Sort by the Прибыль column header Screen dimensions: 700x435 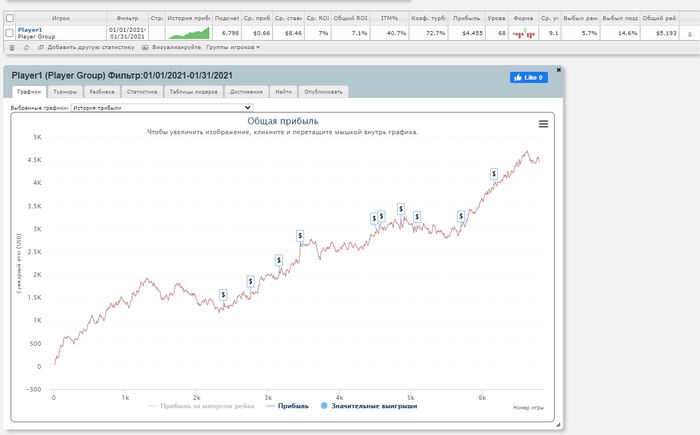coord(467,18)
